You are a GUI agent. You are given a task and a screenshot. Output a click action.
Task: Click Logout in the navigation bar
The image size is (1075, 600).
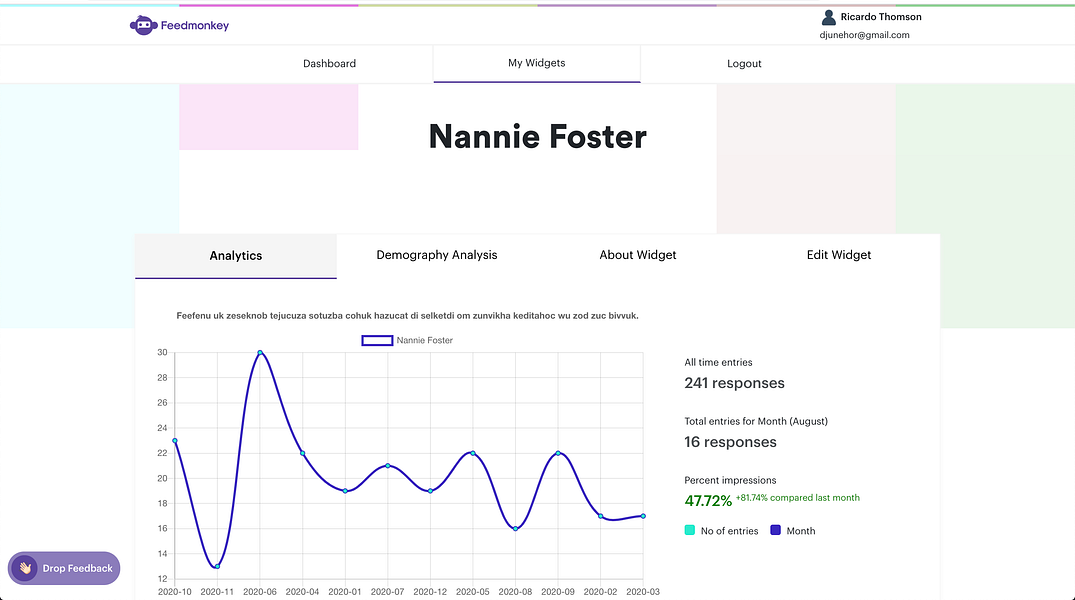click(x=744, y=63)
